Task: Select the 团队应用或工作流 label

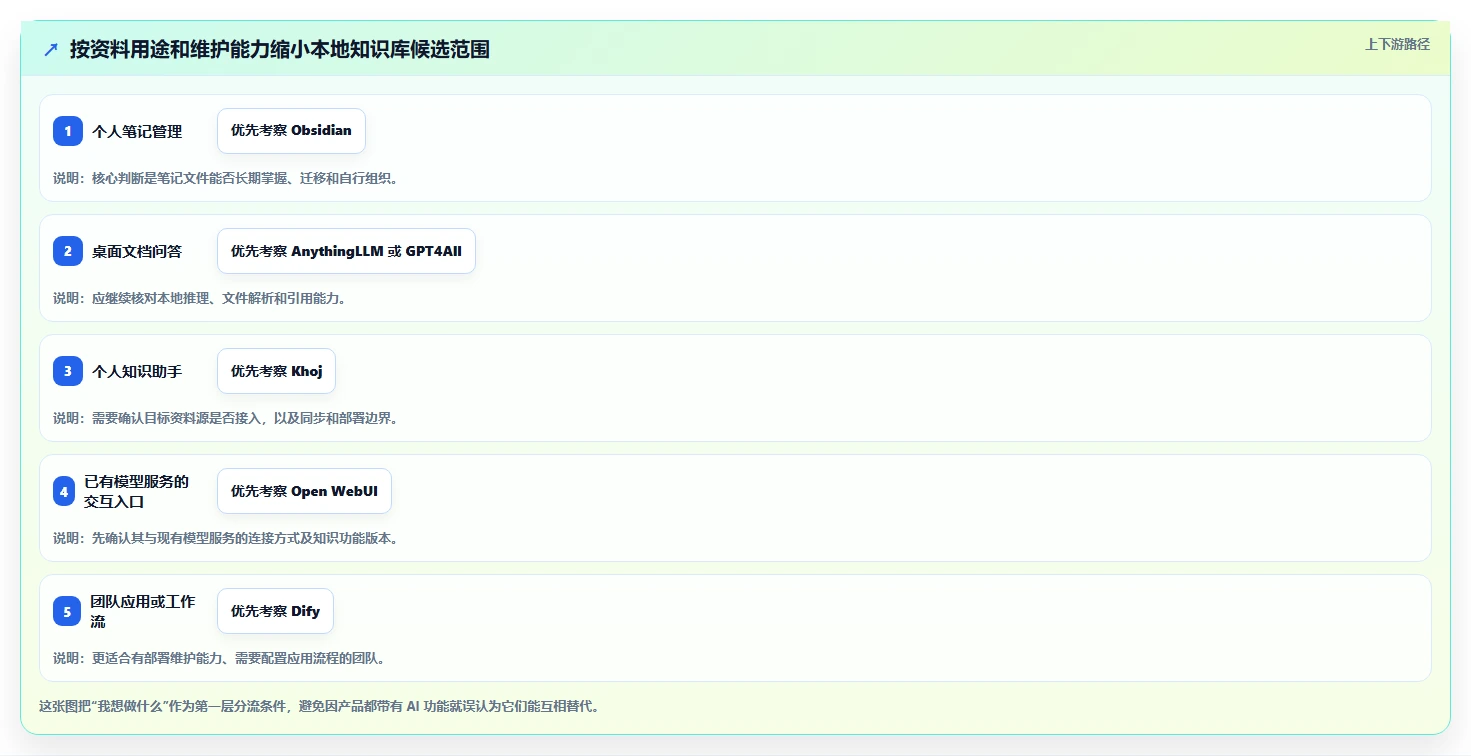Action: point(143,611)
